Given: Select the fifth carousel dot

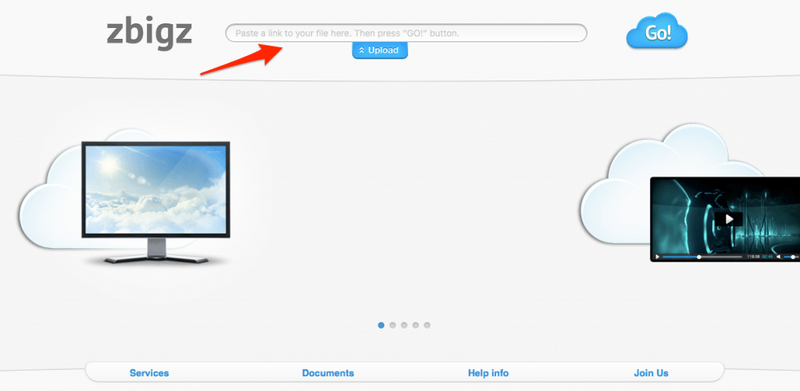Looking at the screenshot, I should [x=427, y=325].
